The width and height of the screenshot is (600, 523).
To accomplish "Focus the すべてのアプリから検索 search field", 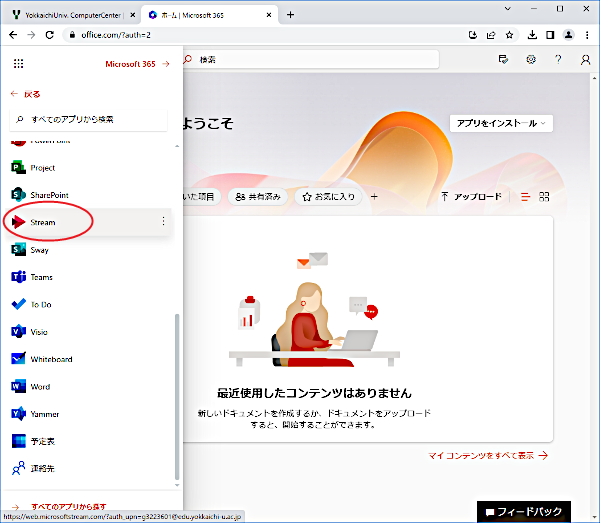I will tap(88, 120).
